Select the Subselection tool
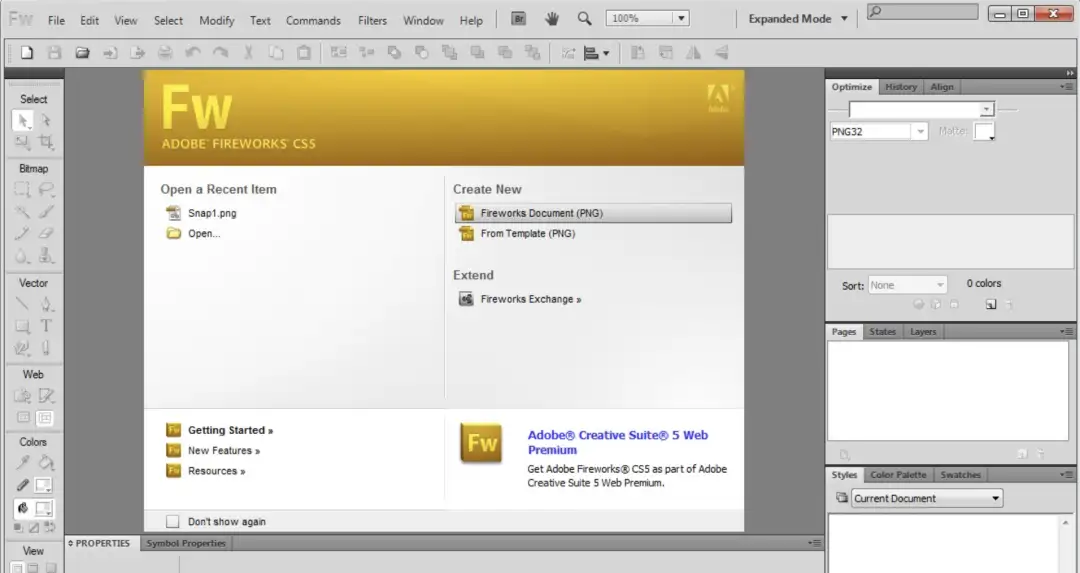This screenshot has height=573, width=1080. click(45, 121)
